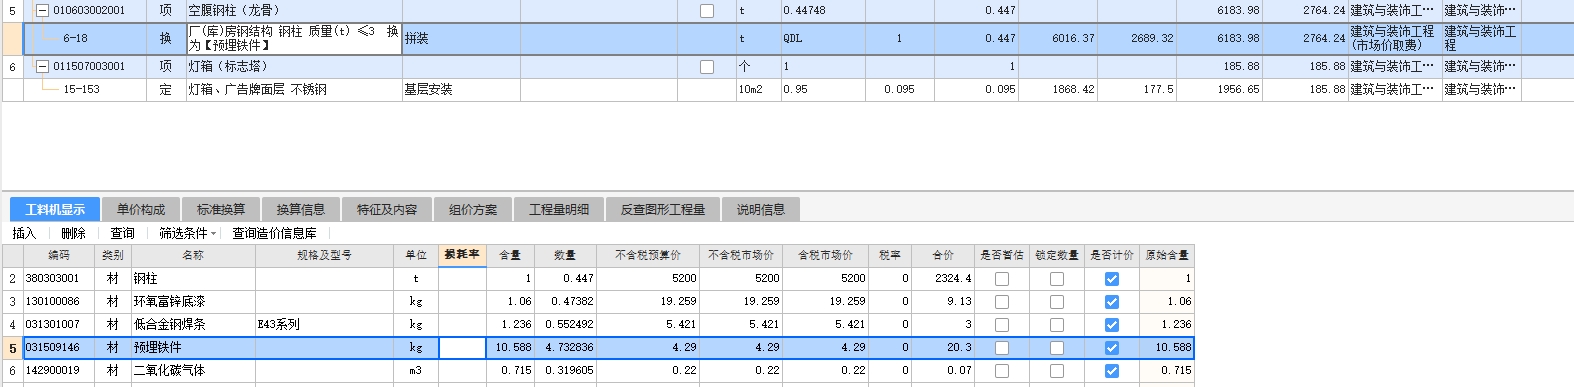The image size is (1574, 387).
Task: Select code cell 031509146
Action: tap(59, 348)
